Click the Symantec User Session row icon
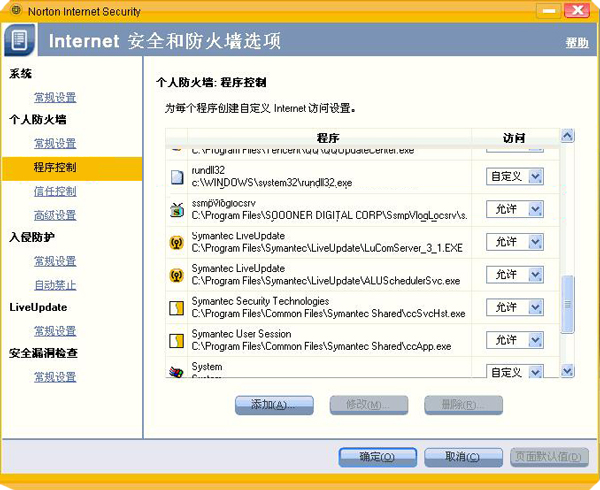The width and height of the screenshot is (600, 490). pyautogui.click(x=177, y=340)
